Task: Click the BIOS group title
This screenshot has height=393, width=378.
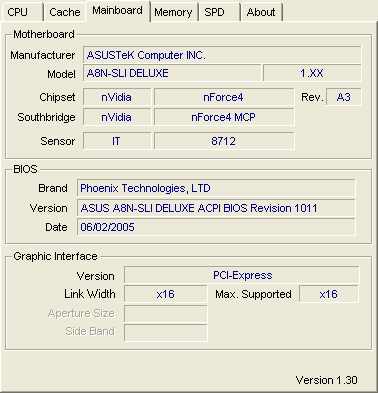Action: click(25, 169)
